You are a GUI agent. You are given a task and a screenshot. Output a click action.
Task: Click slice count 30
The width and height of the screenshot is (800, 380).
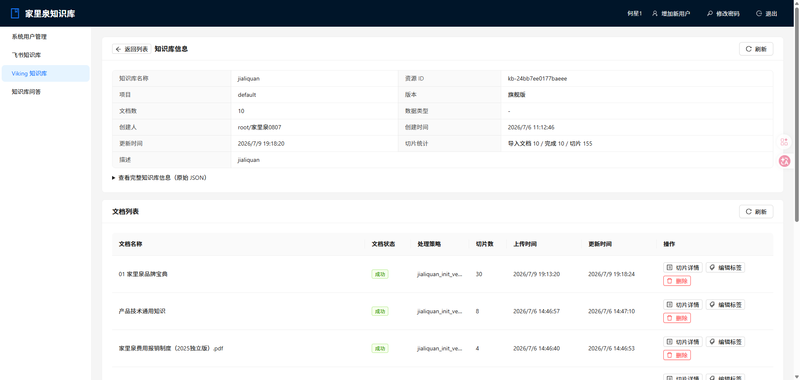479,274
